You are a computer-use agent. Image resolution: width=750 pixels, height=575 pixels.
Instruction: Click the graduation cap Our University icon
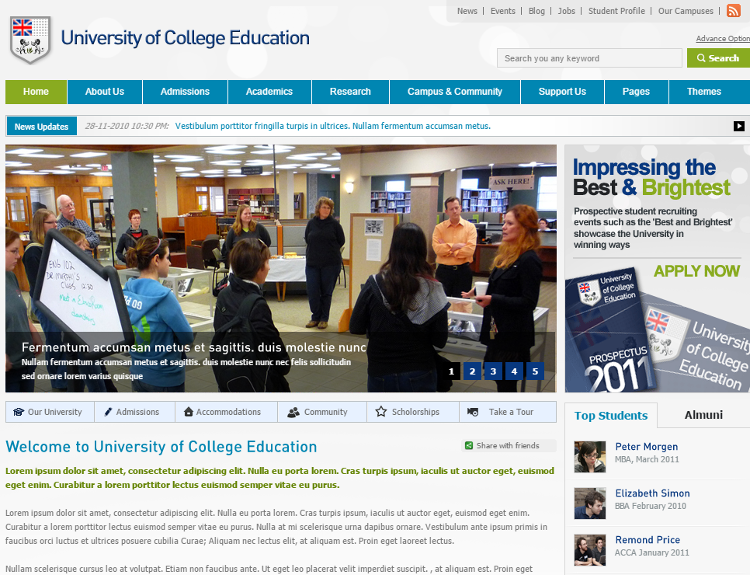(x=18, y=412)
